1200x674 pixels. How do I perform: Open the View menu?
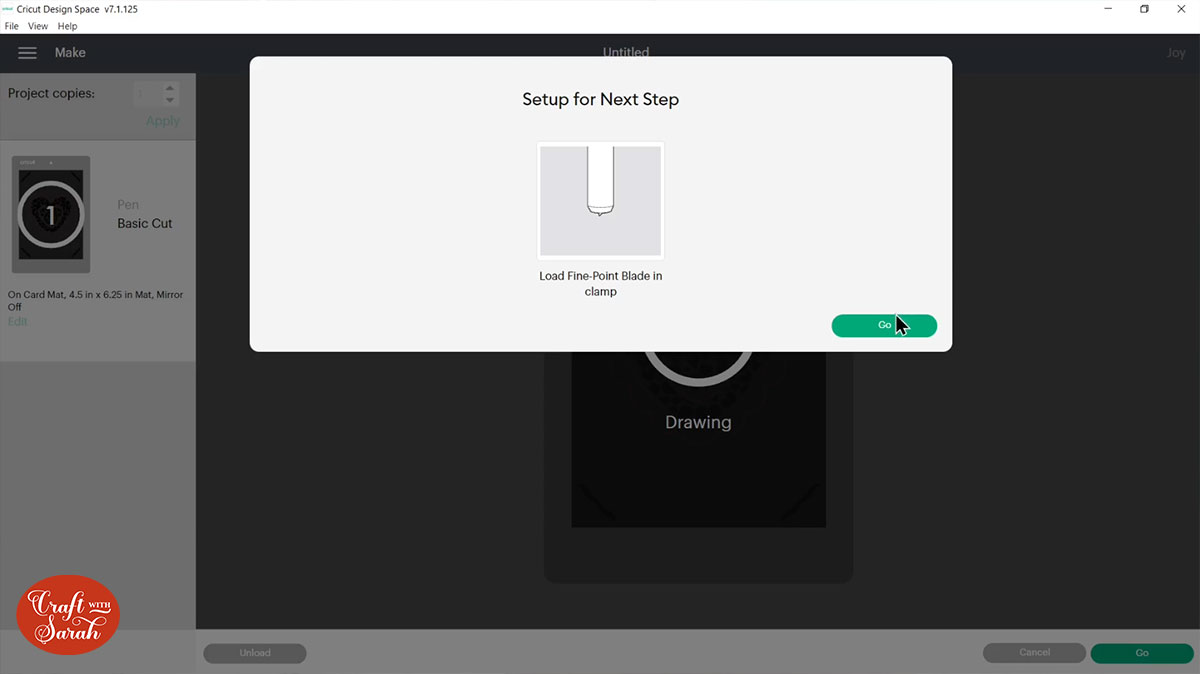[38, 26]
